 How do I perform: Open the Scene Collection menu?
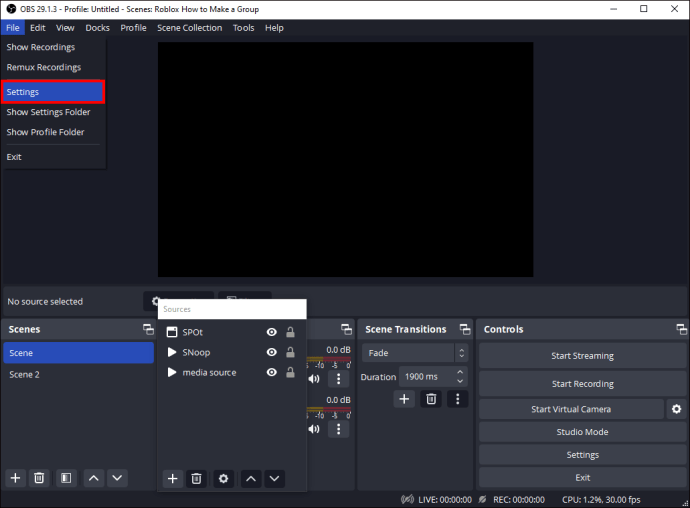click(x=190, y=28)
